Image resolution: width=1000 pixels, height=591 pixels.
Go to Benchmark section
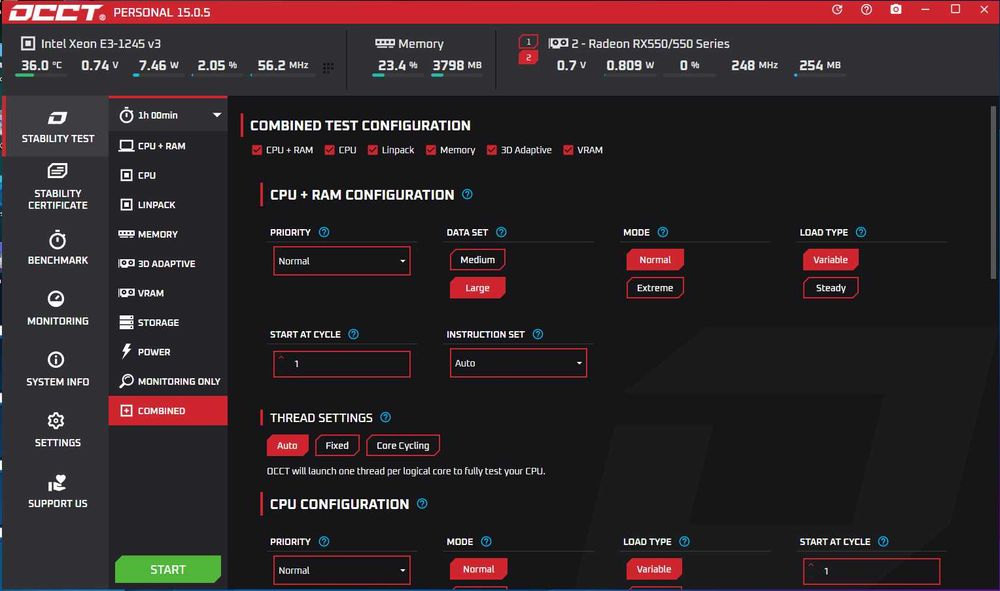pos(57,248)
